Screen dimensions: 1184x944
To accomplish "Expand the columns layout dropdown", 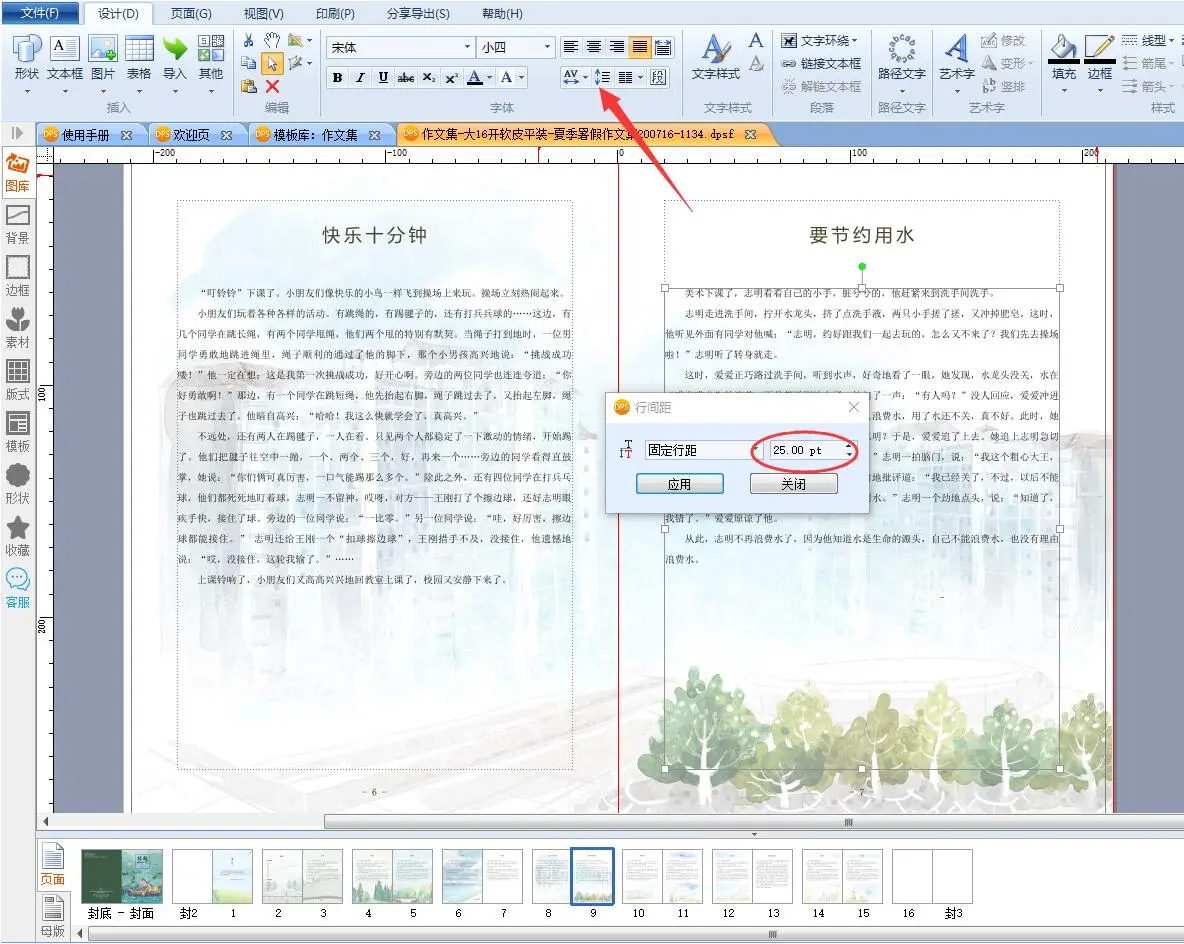I will [x=640, y=77].
